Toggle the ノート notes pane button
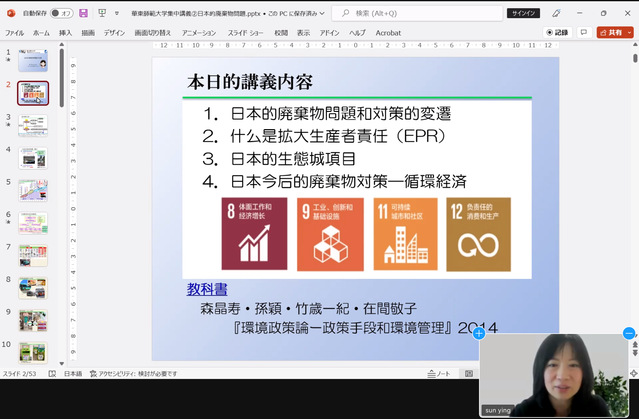The height and width of the screenshot is (419, 639). click(439, 373)
